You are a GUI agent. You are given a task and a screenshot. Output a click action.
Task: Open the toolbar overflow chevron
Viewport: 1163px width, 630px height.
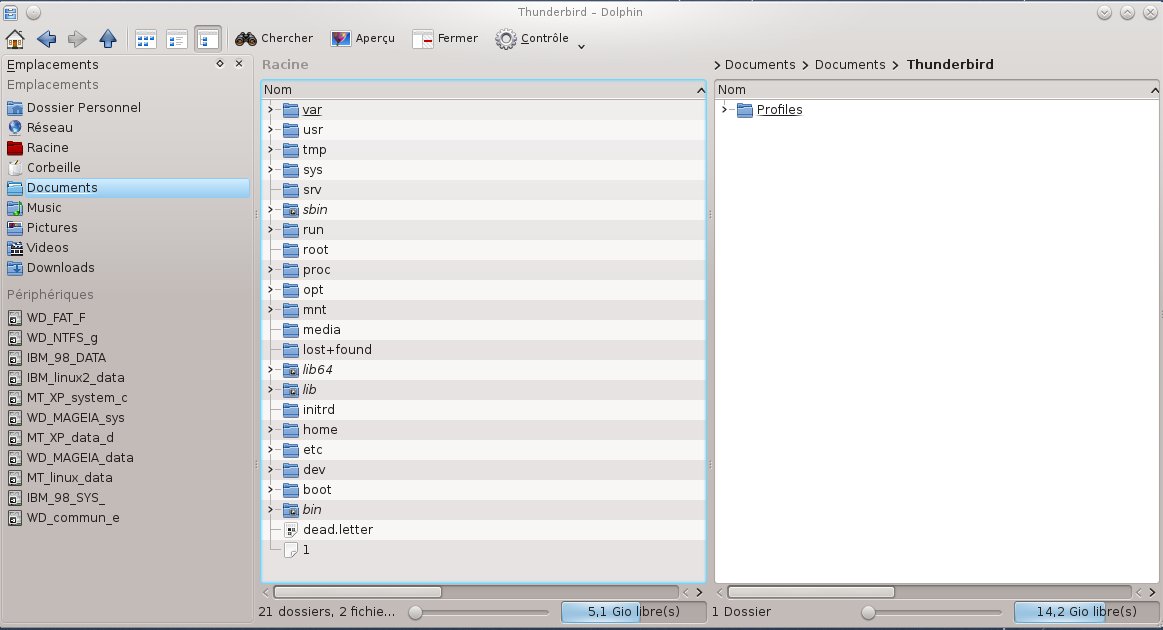tap(582, 47)
